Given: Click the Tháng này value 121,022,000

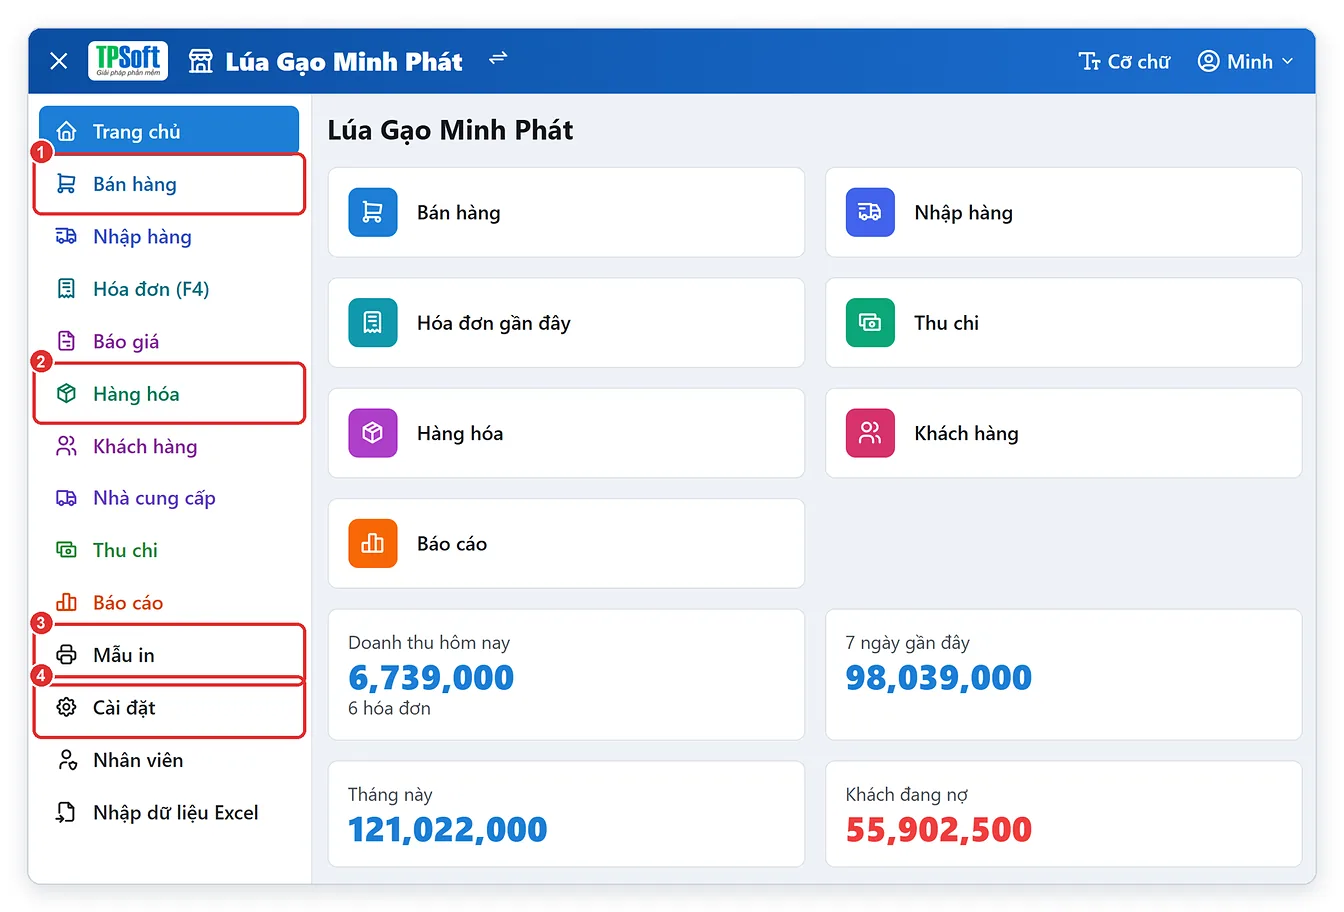Looking at the screenshot, I should pyautogui.click(x=447, y=829).
